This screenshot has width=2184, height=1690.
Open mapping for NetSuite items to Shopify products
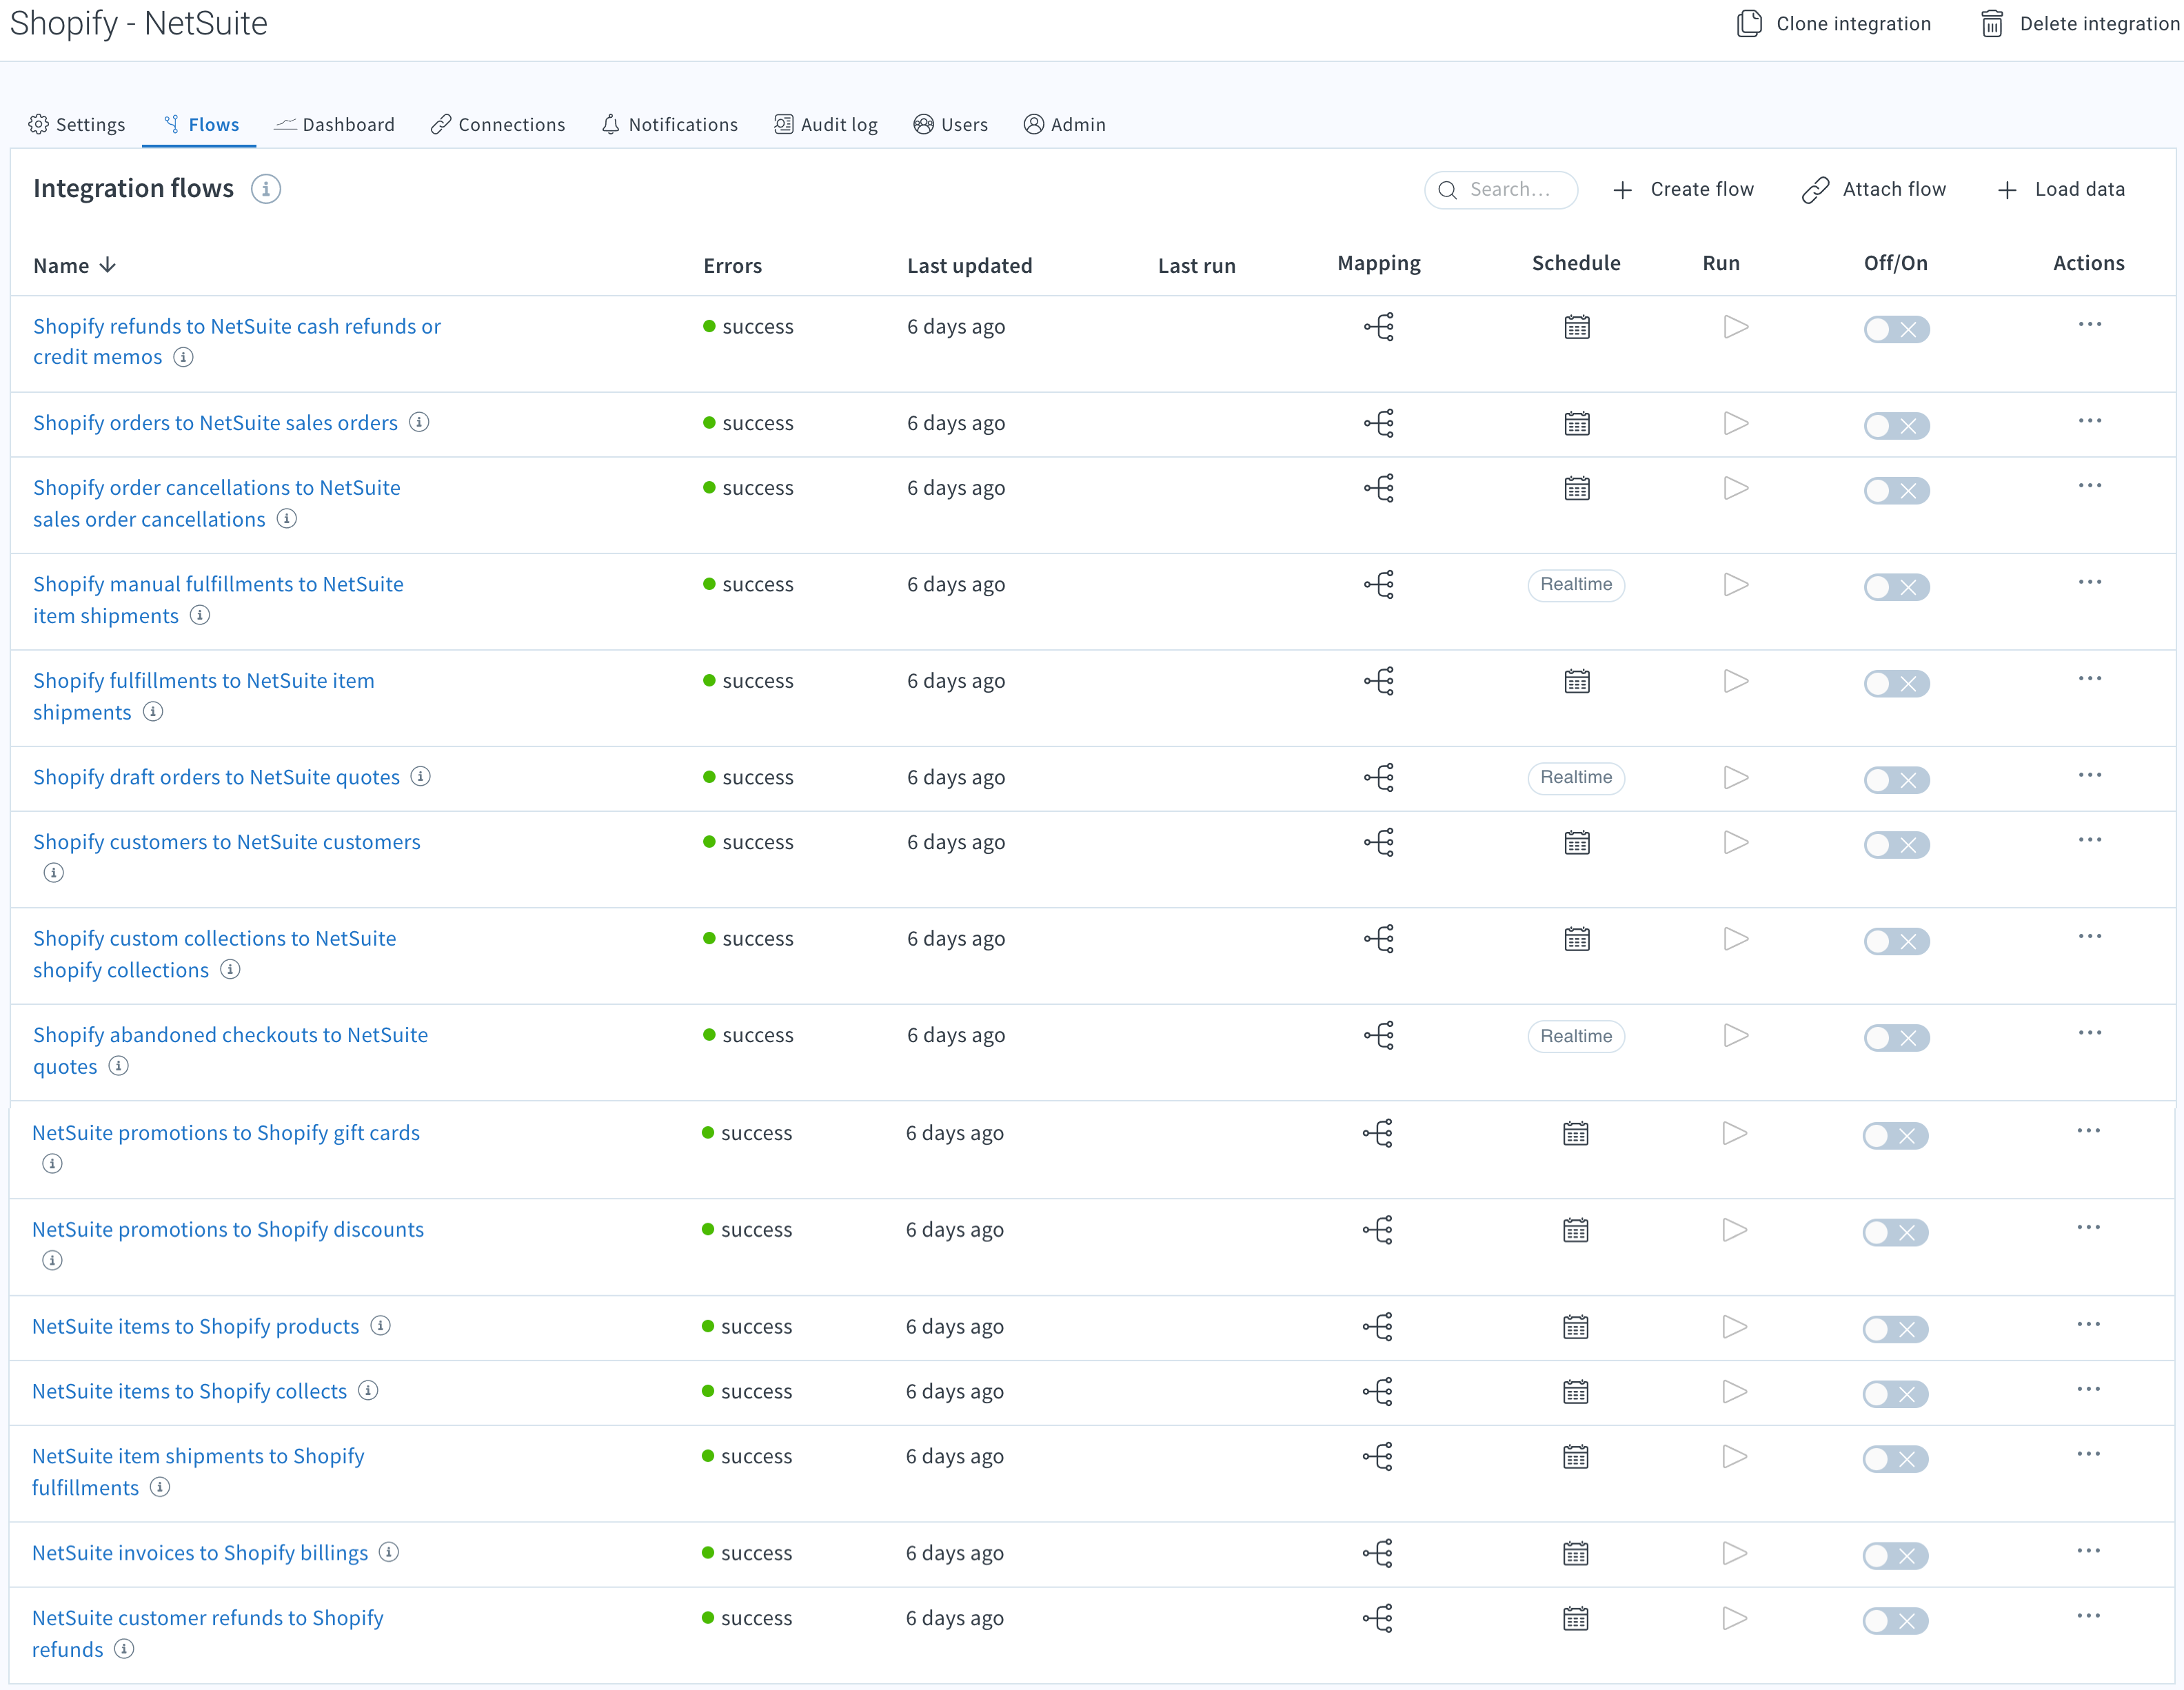(1379, 1327)
